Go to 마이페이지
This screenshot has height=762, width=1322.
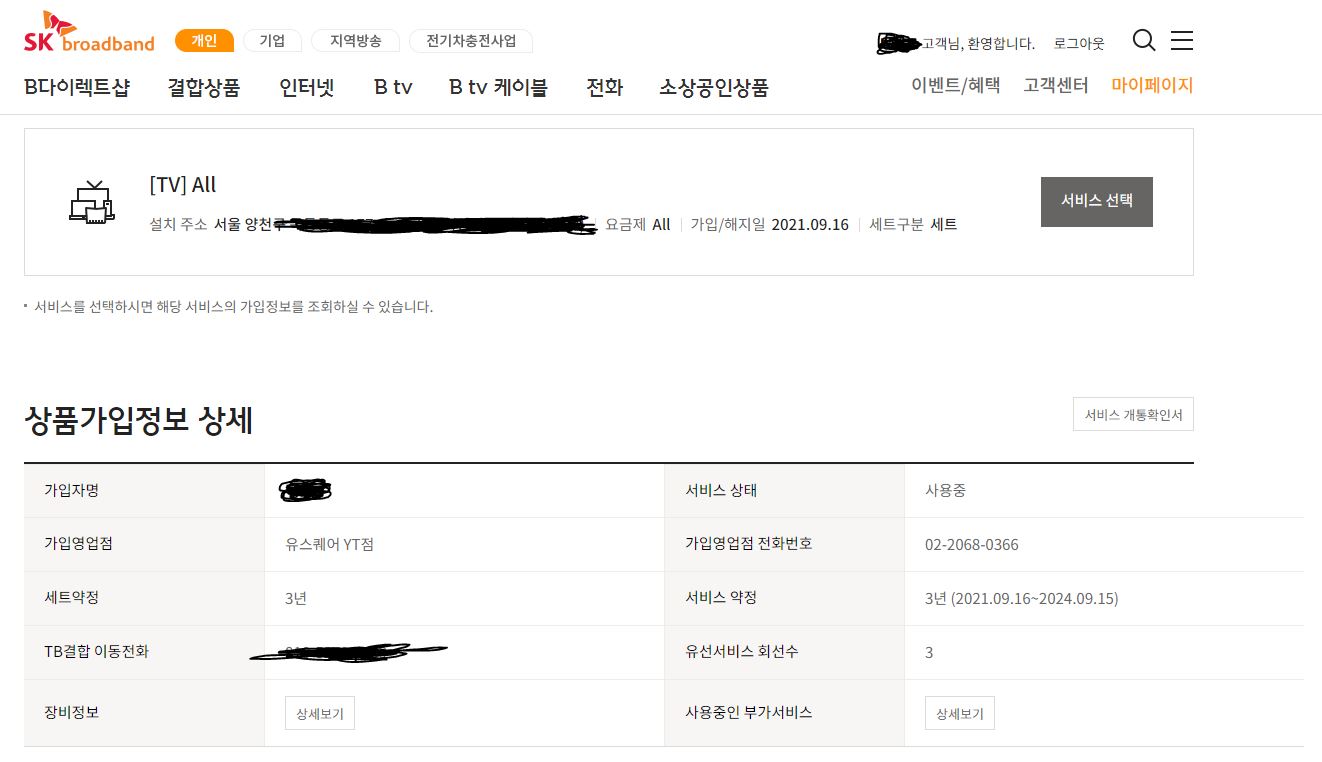pyautogui.click(x=1152, y=86)
